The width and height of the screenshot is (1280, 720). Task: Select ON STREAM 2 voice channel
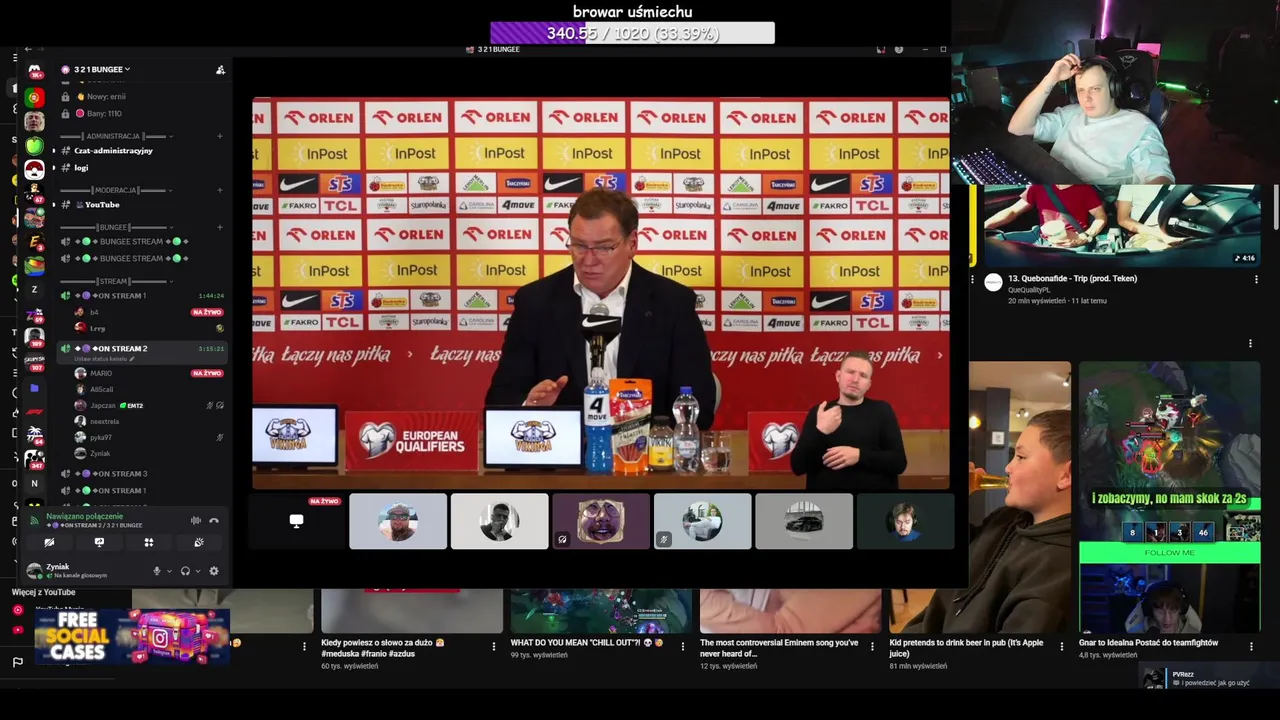[x=142, y=349]
